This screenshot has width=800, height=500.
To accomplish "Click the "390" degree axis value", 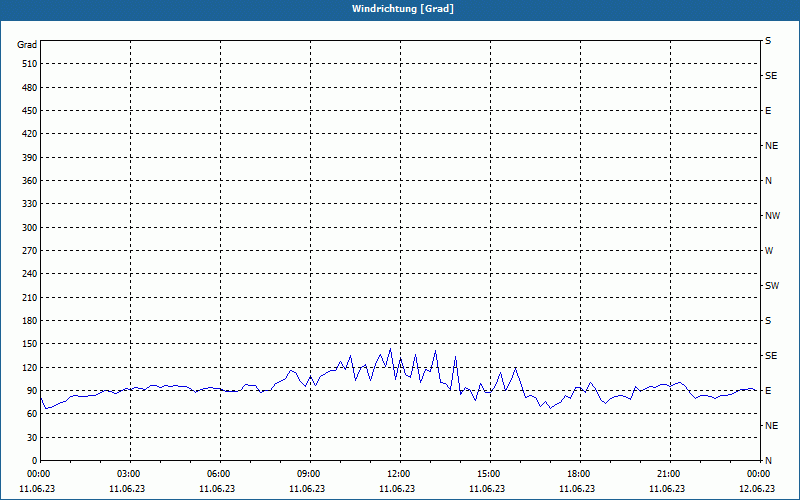I will pyautogui.click(x=30, y=157).
